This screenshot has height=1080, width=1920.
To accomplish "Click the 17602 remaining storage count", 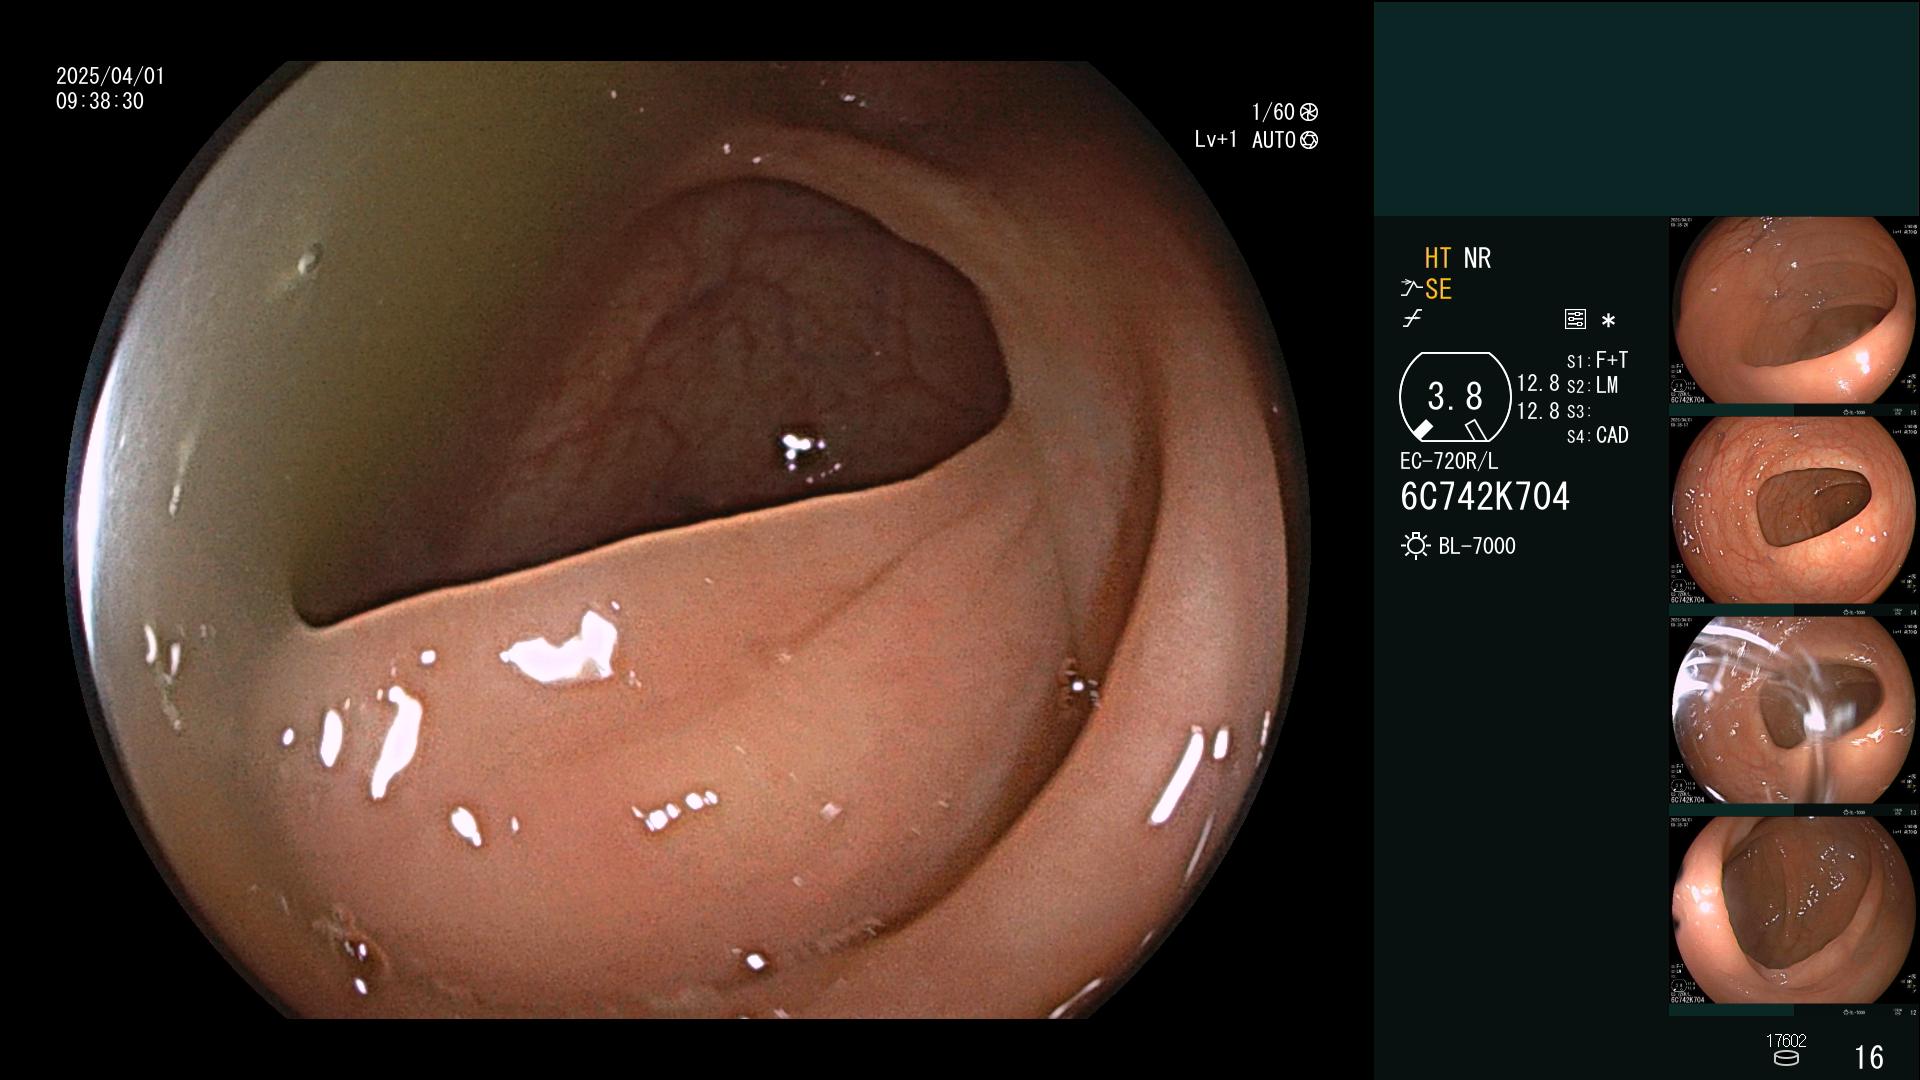I will tap(1786, 1041).
